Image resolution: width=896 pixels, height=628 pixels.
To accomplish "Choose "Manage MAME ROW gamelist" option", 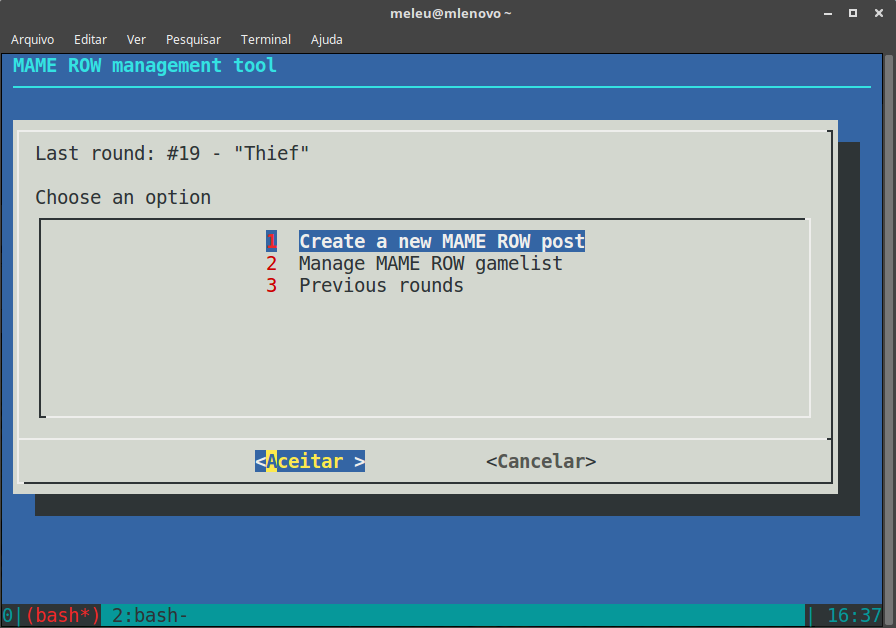I will tap(430, 264).
